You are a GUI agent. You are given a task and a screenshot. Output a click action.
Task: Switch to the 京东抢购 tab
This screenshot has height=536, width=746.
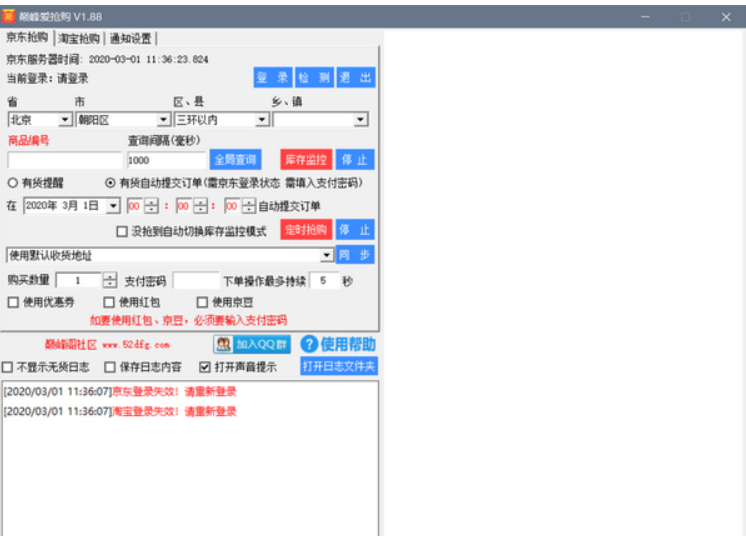click(x=27, y=38)
